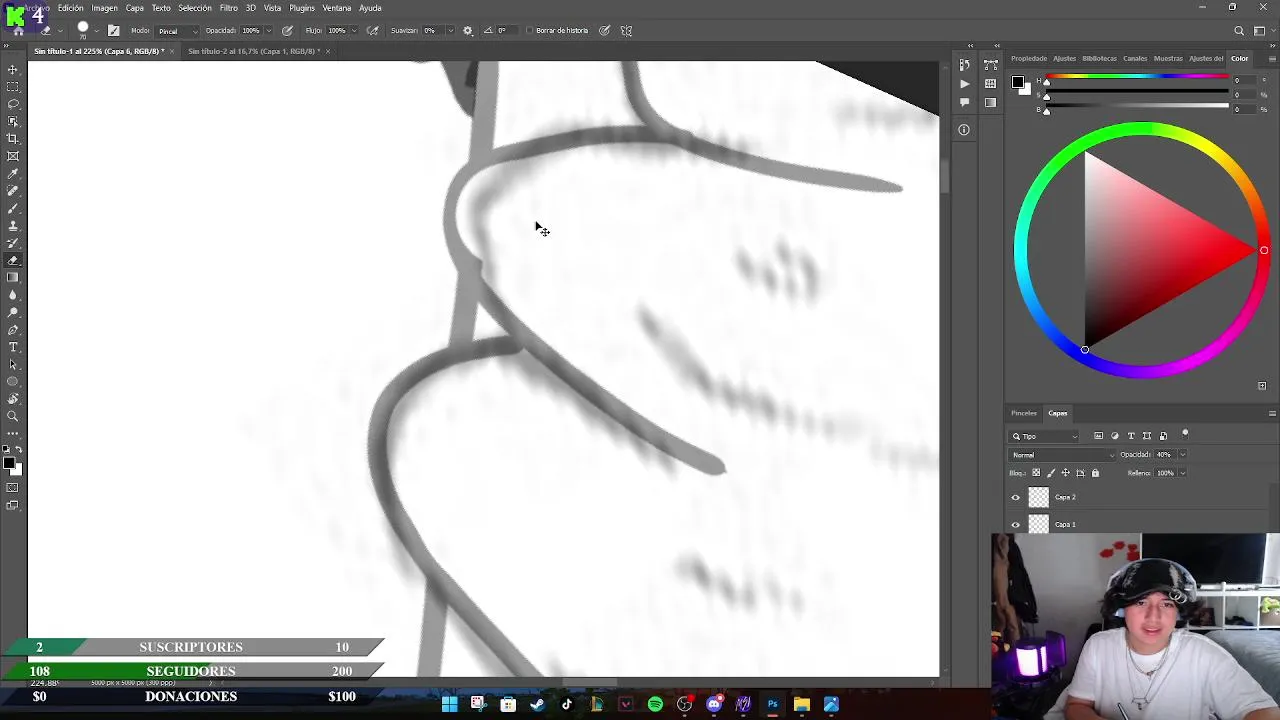The height and width of the screenshot is (720, 1280).
Task: Open the brush preset picker arrow
Action: click(x=97, y=31)
